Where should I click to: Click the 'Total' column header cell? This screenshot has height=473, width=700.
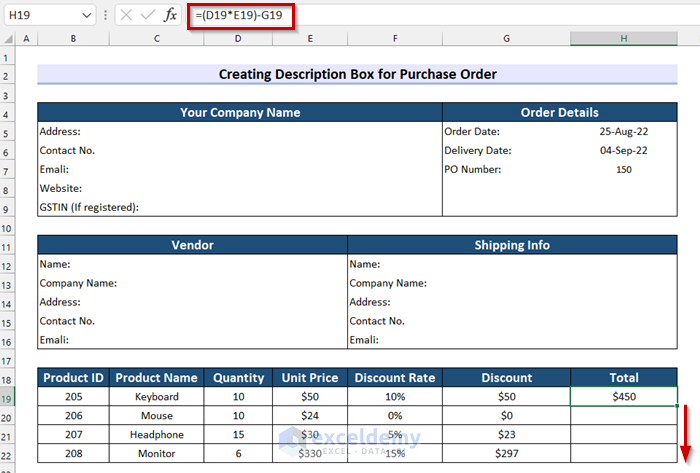[x=624, y=378]
